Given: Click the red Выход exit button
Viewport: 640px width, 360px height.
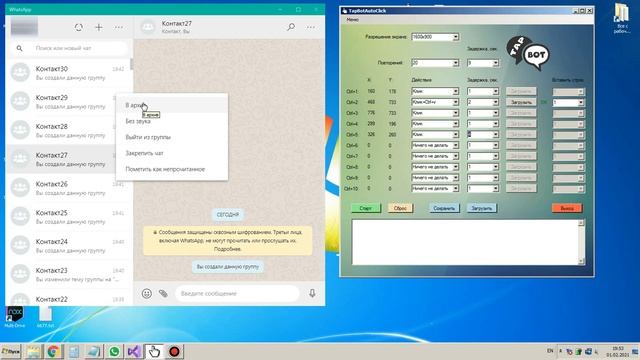Looking at the screenshot, I should (567, 208).
